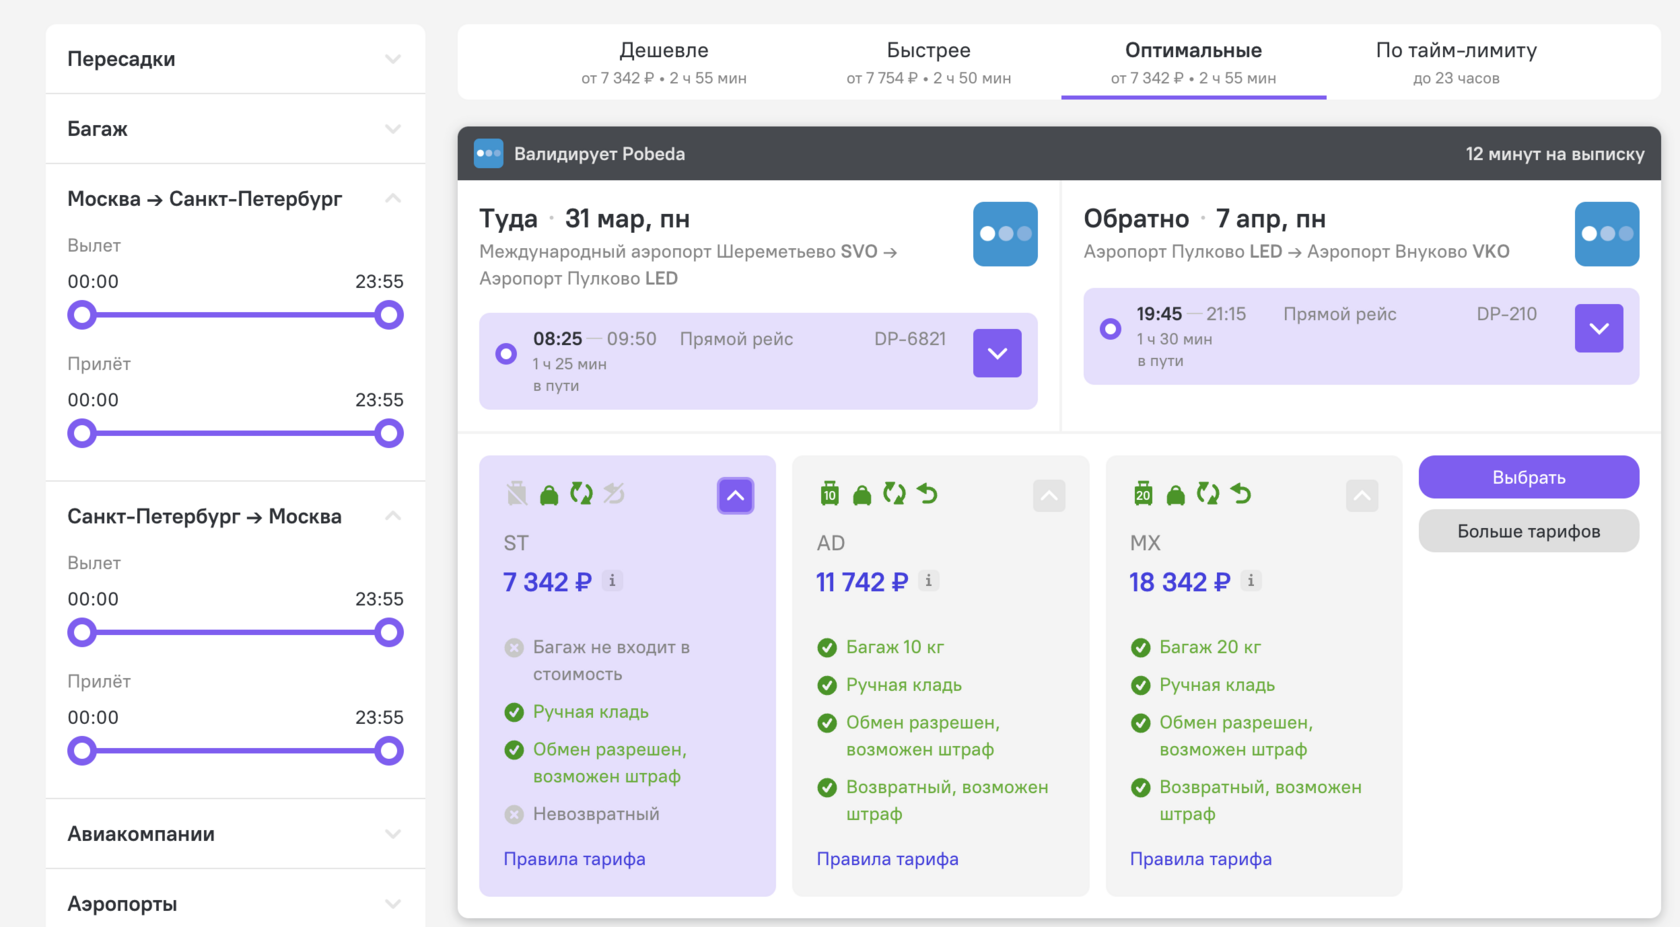Click right handle of Moscow–SPb Прилёт slider

coord(389,433)
